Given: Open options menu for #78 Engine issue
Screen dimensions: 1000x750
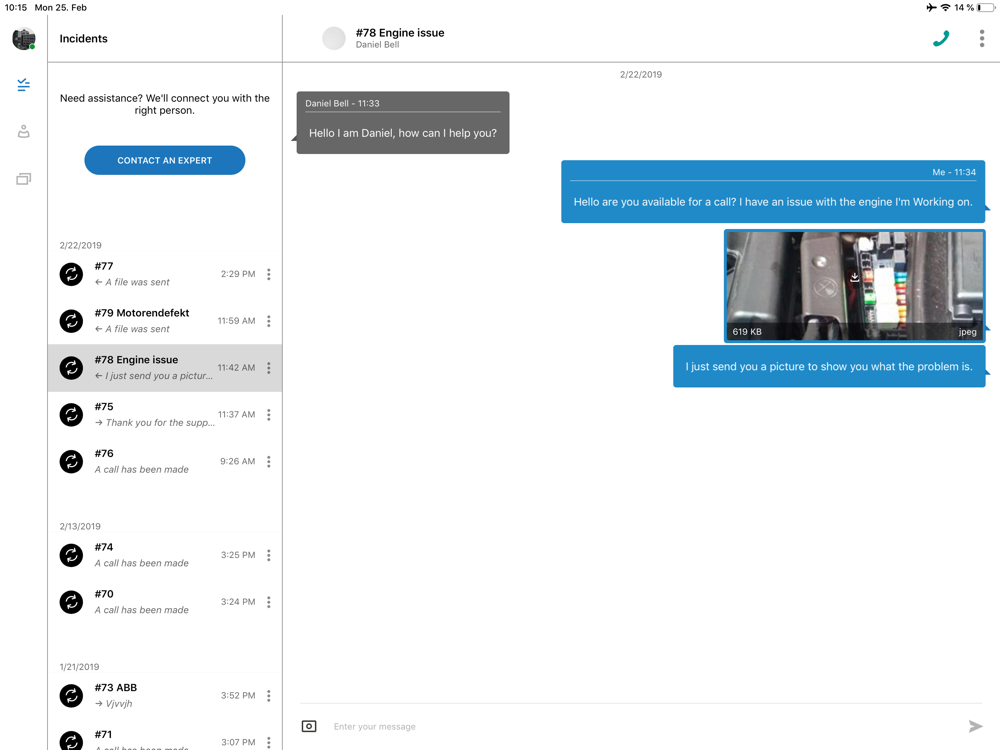Looking at the screenshot, I should pyautogui.click(x=268, y=368).
